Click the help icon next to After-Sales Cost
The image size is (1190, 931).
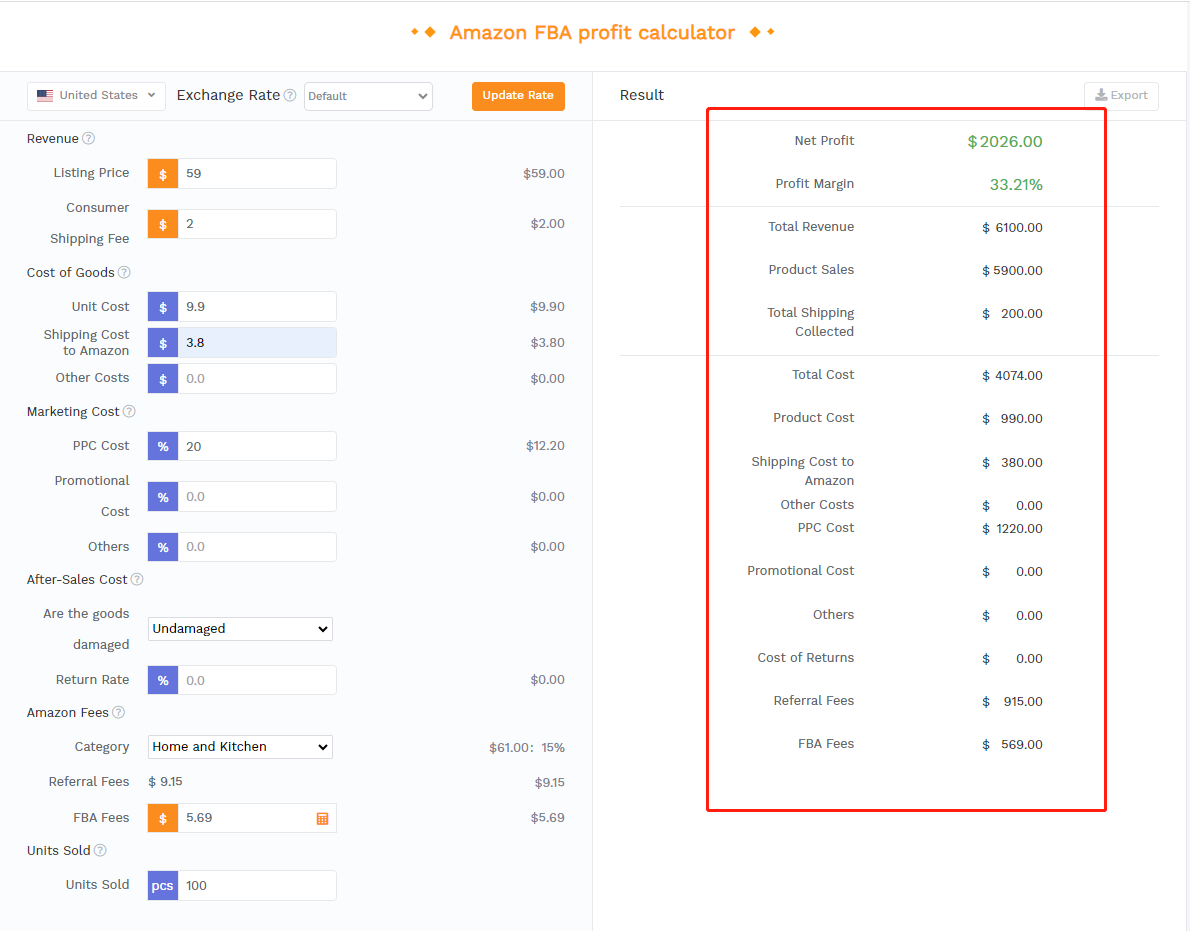tap(137, 579)
